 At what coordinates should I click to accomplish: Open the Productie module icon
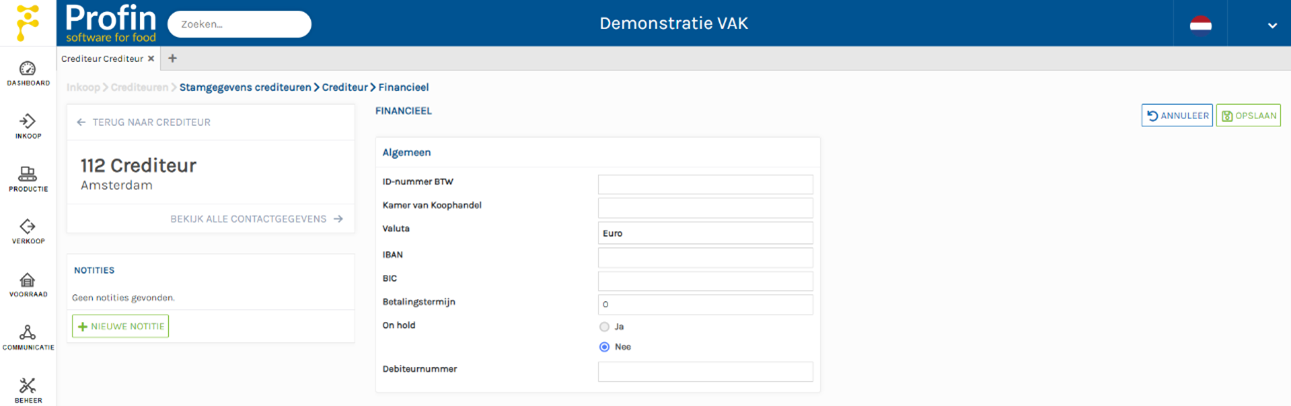pyautogui.click(x=28, y=175)
